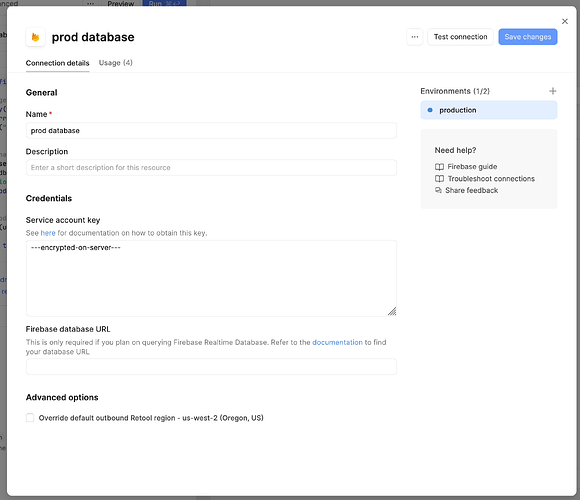Image resolution: width=580 pixels, height=500 pixels.
Task: Click the blue production environment dot
Action: pos(430,110)
